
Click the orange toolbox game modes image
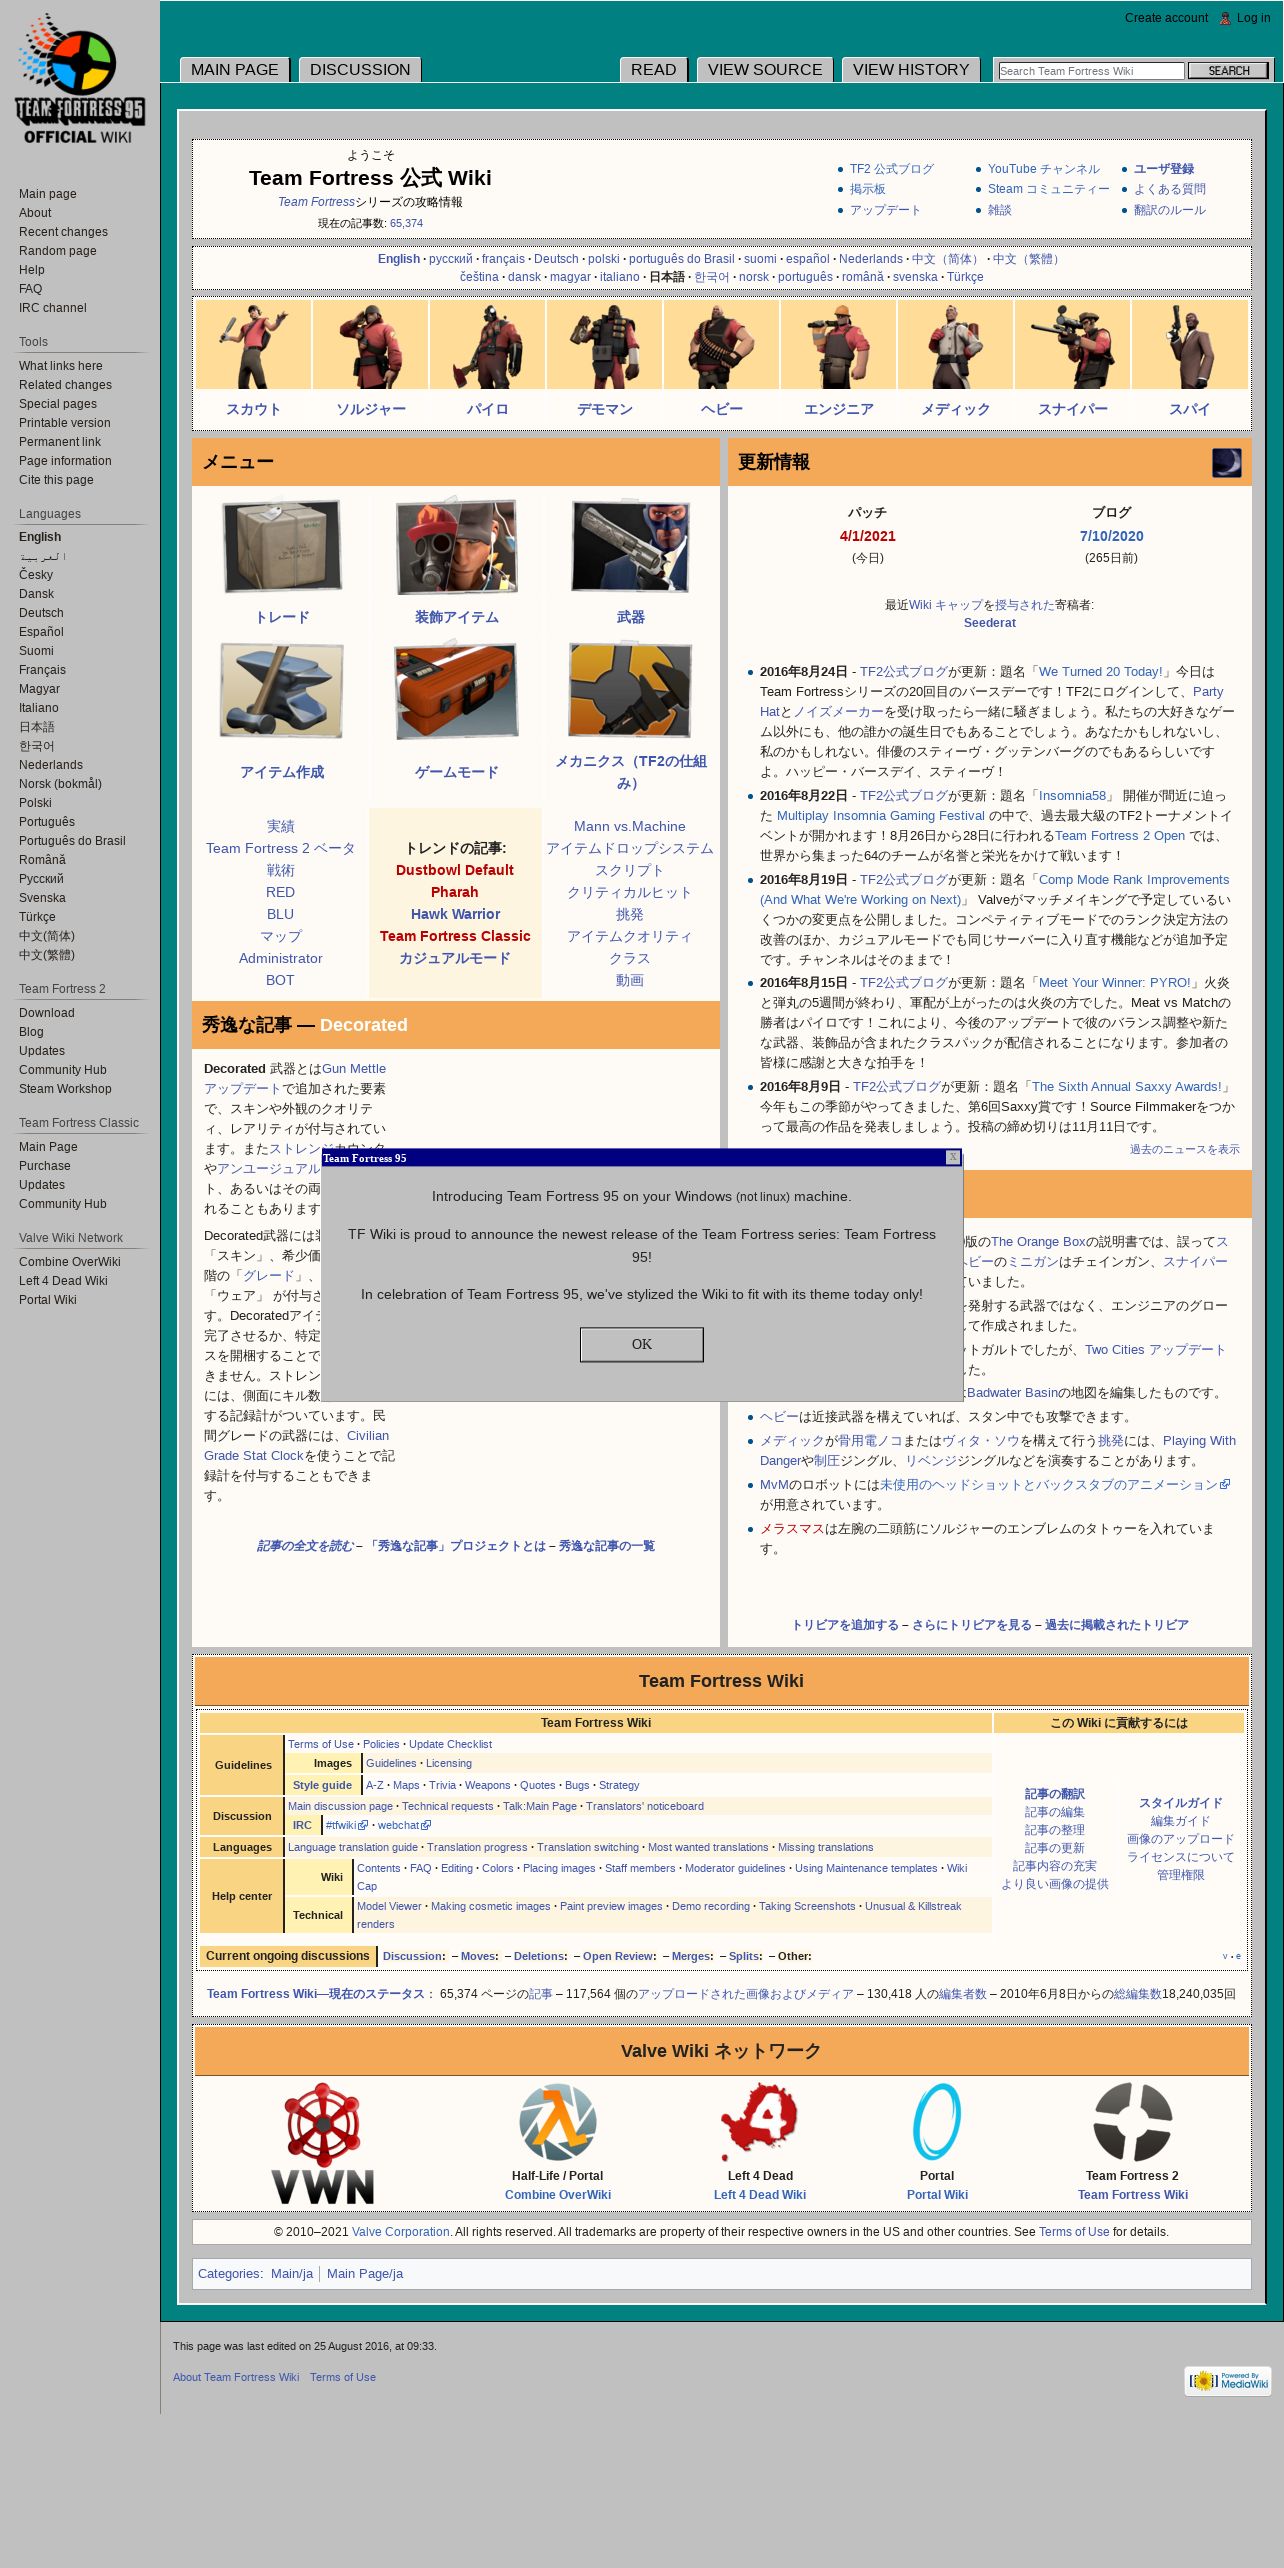(x=456, y=691)
